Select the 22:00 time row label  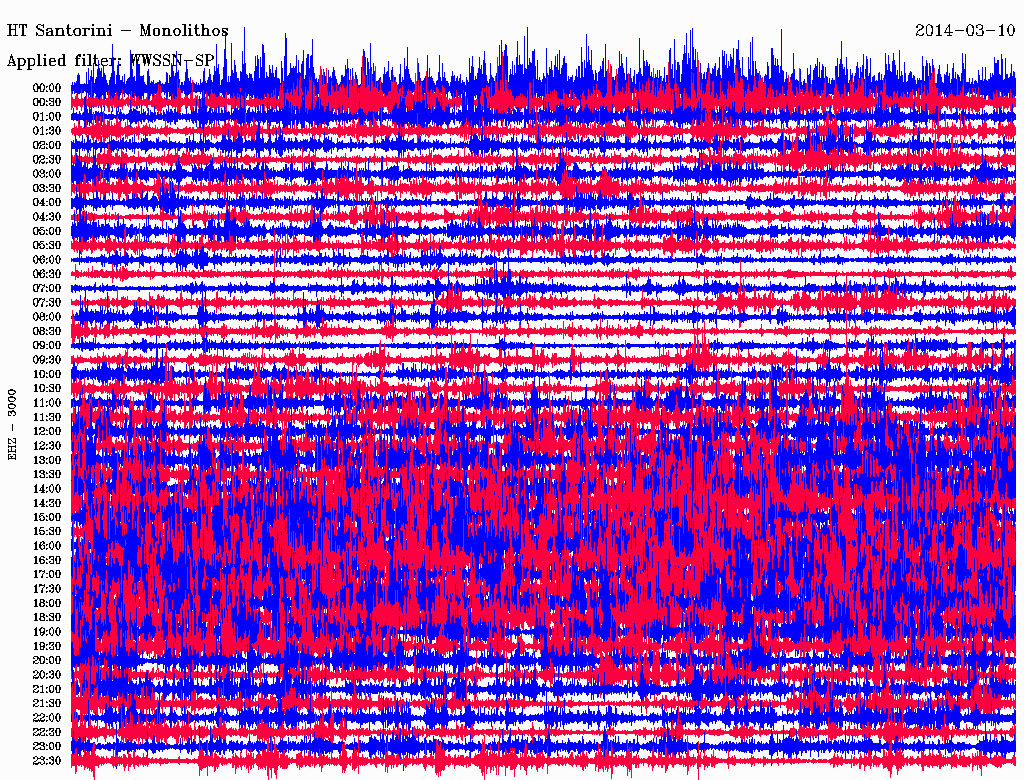click(48, 718)
